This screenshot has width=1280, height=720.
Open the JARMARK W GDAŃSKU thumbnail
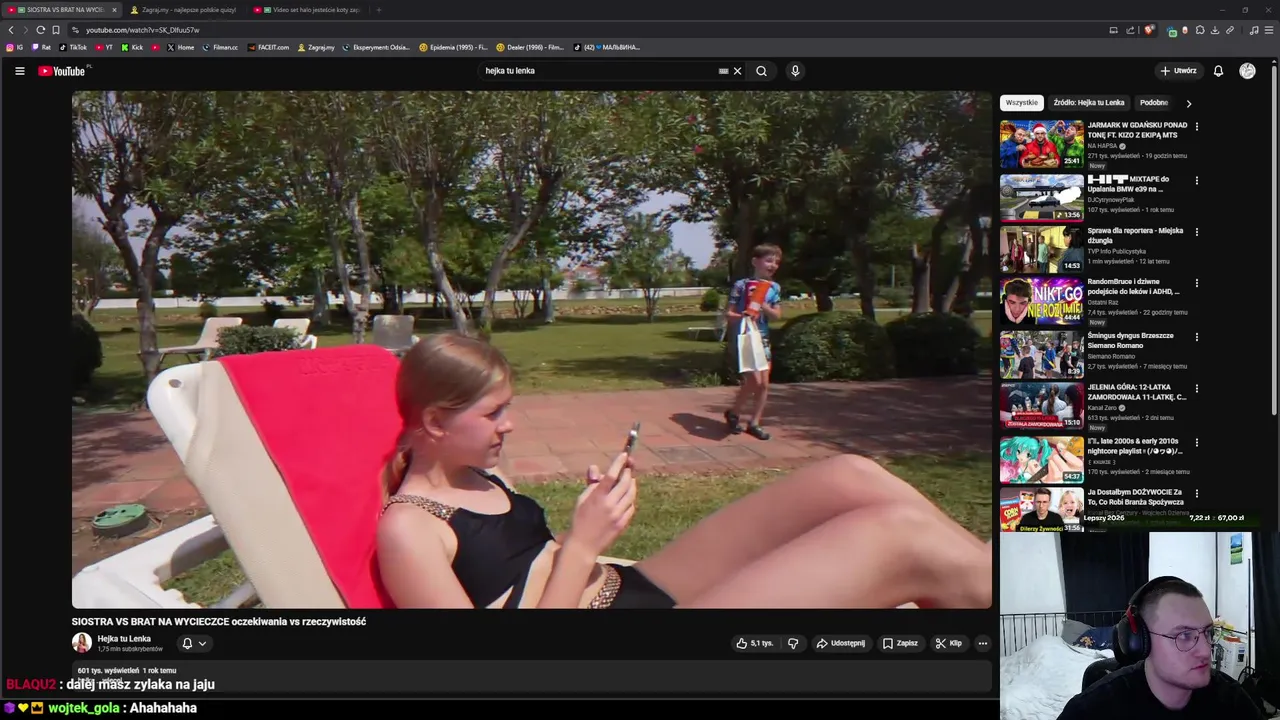pyautogui.click(x=1041, y=144)
